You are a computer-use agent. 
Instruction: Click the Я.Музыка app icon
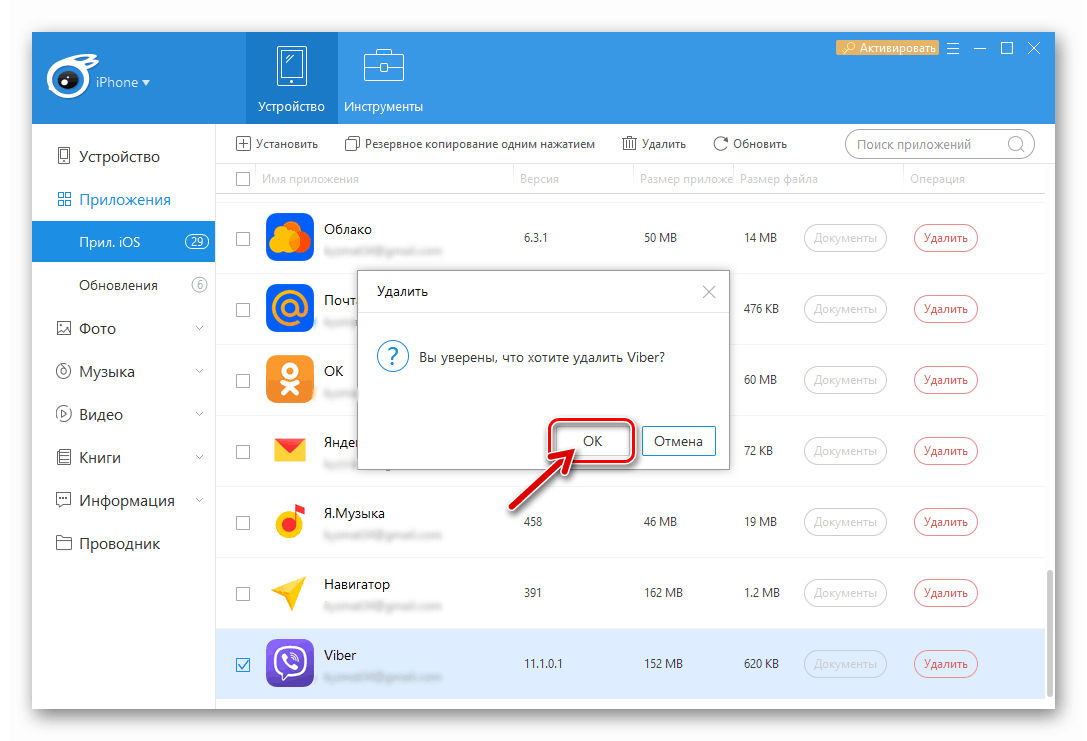pos(290,521)
